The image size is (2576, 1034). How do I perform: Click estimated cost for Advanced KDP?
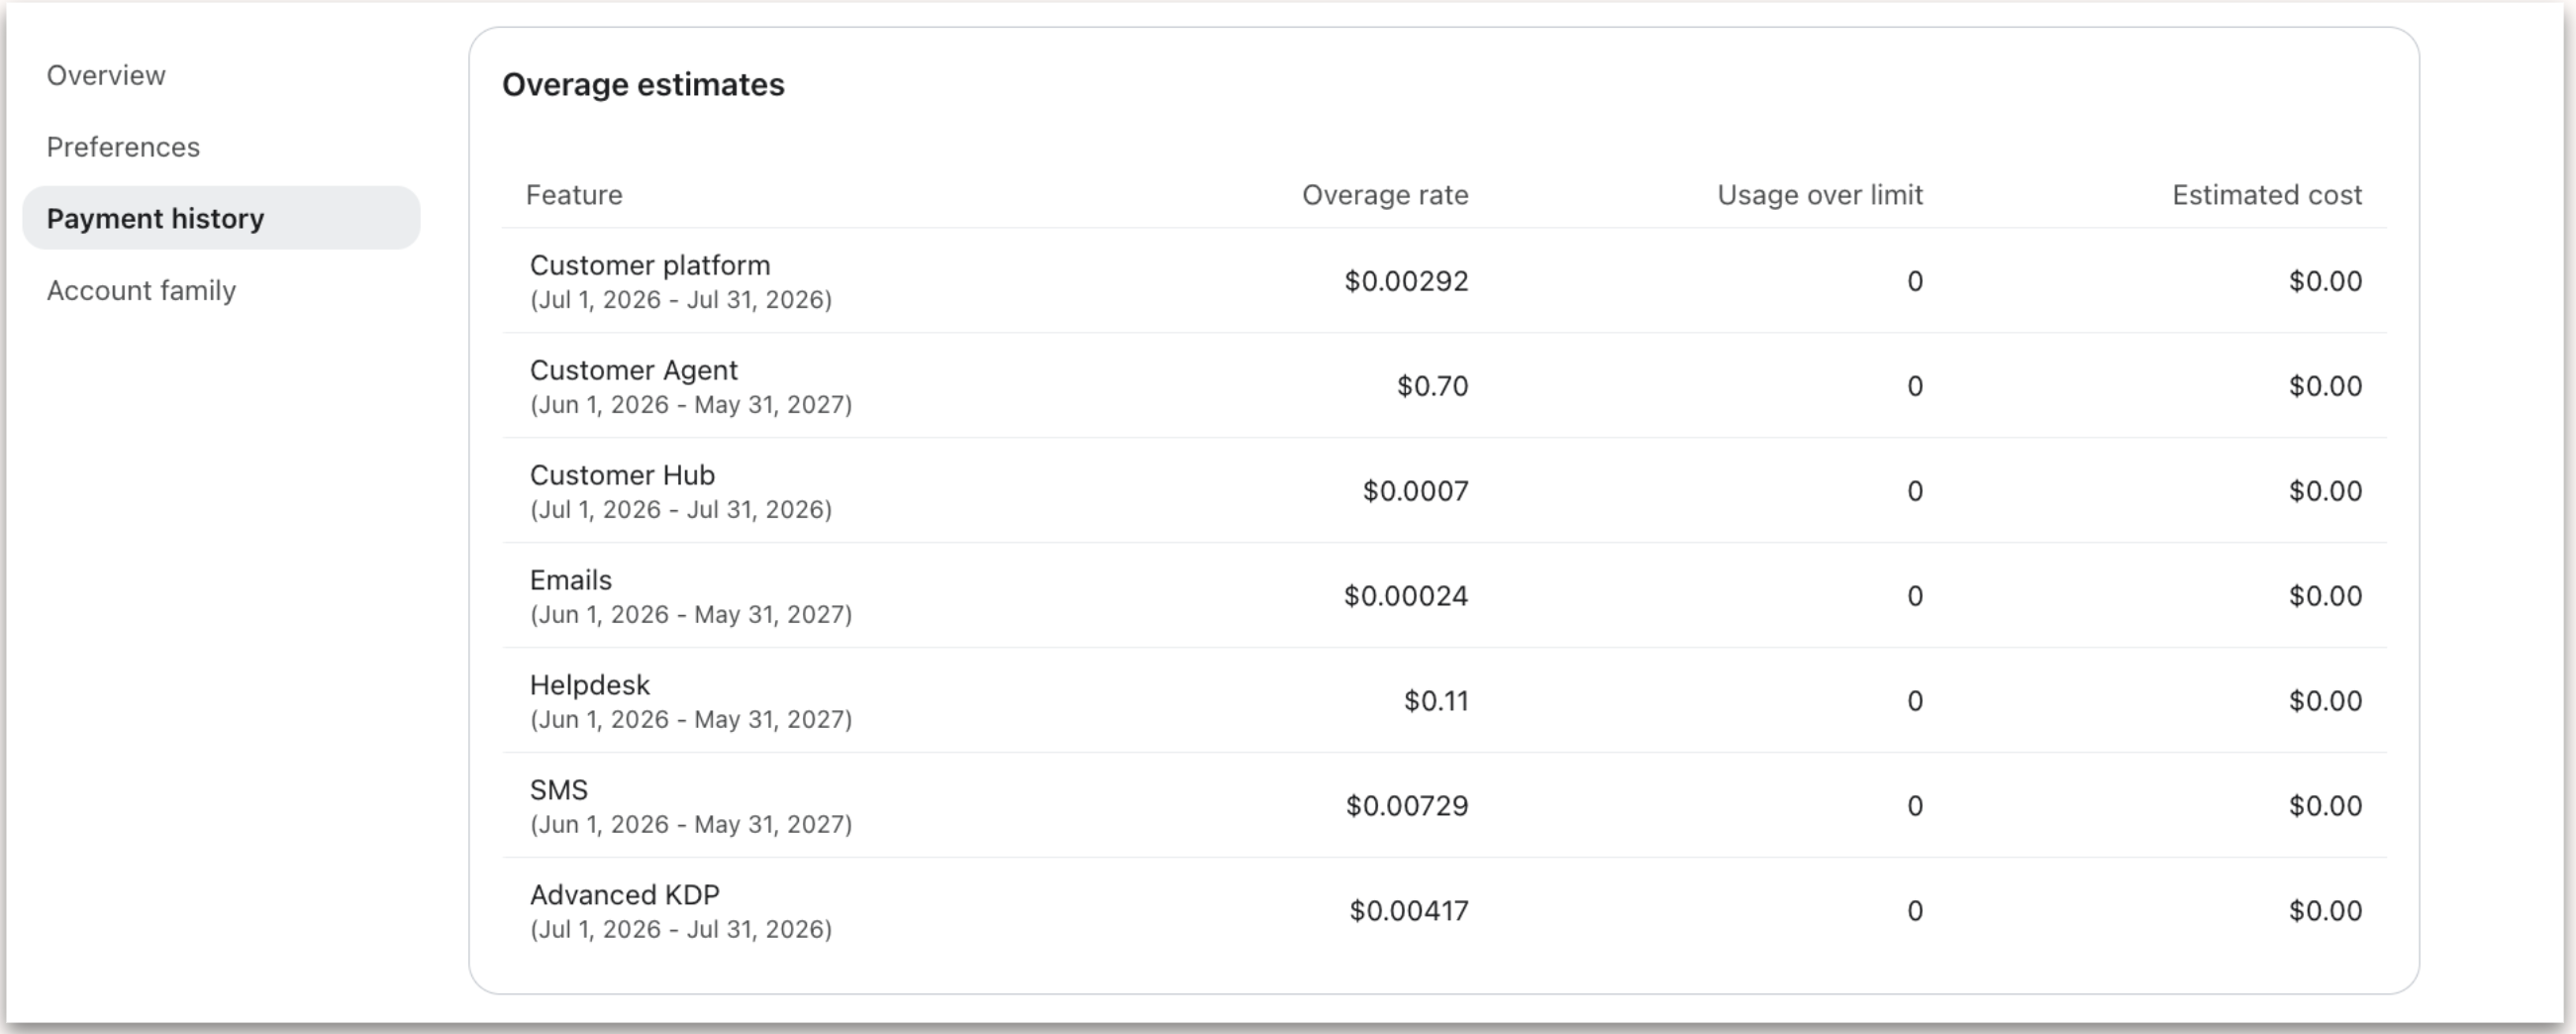[x=2325, y=911]
